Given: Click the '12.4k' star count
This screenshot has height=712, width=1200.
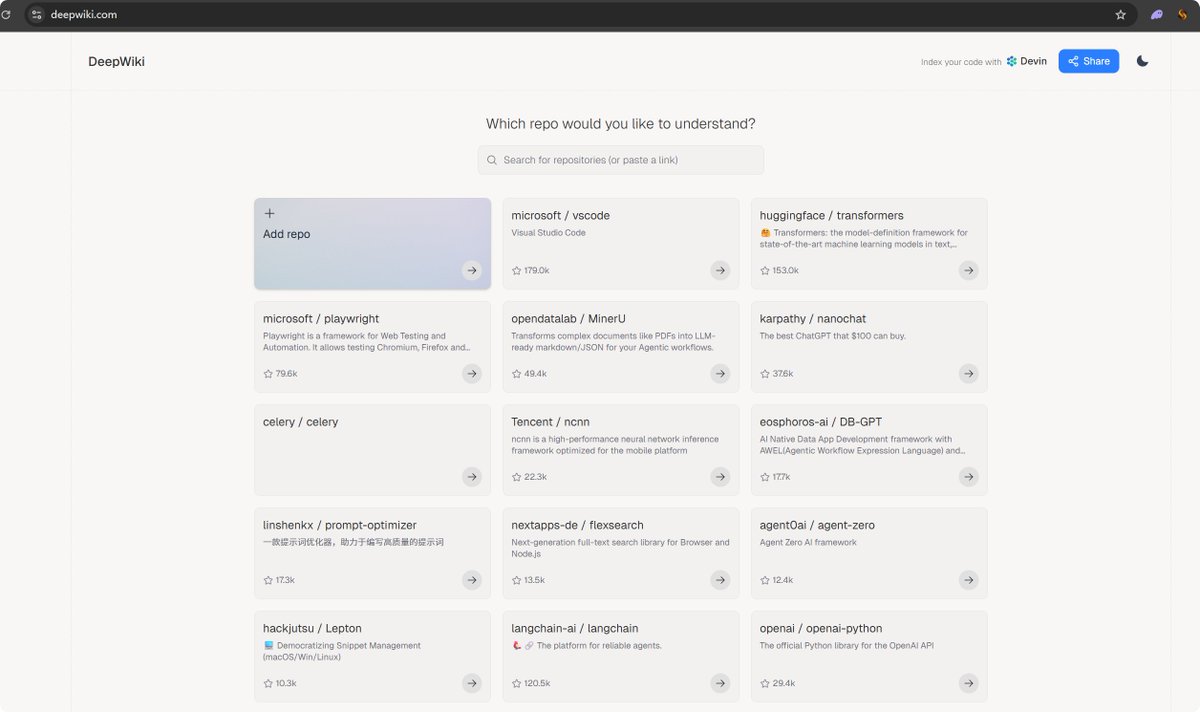Looking at the screenshot, I should (x=783, y=580).
